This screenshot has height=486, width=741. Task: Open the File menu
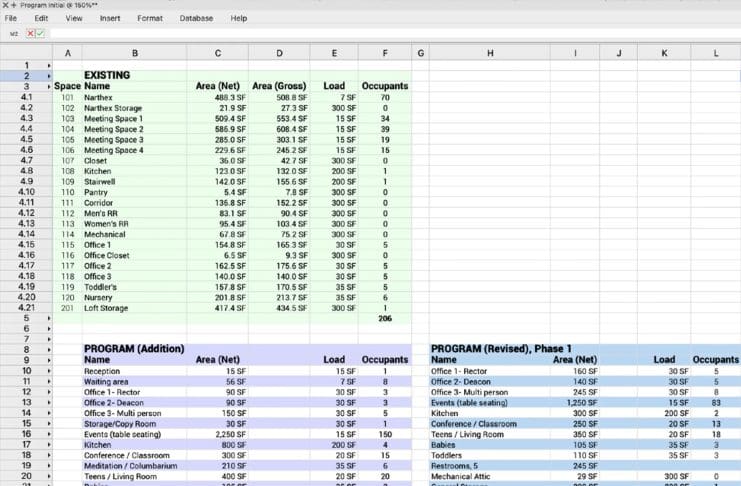coord(11,18)
